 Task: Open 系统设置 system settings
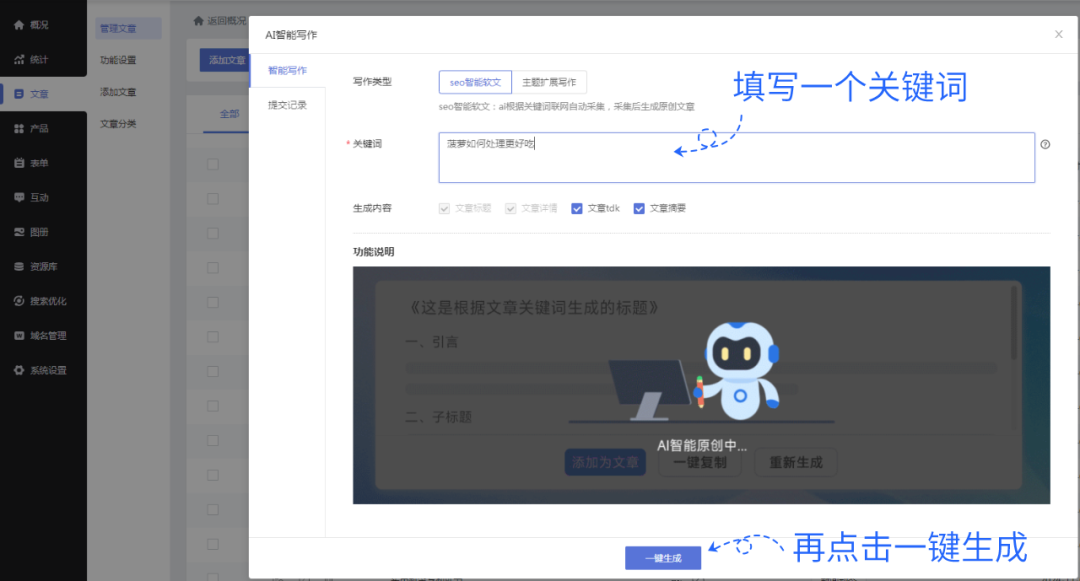42,369
